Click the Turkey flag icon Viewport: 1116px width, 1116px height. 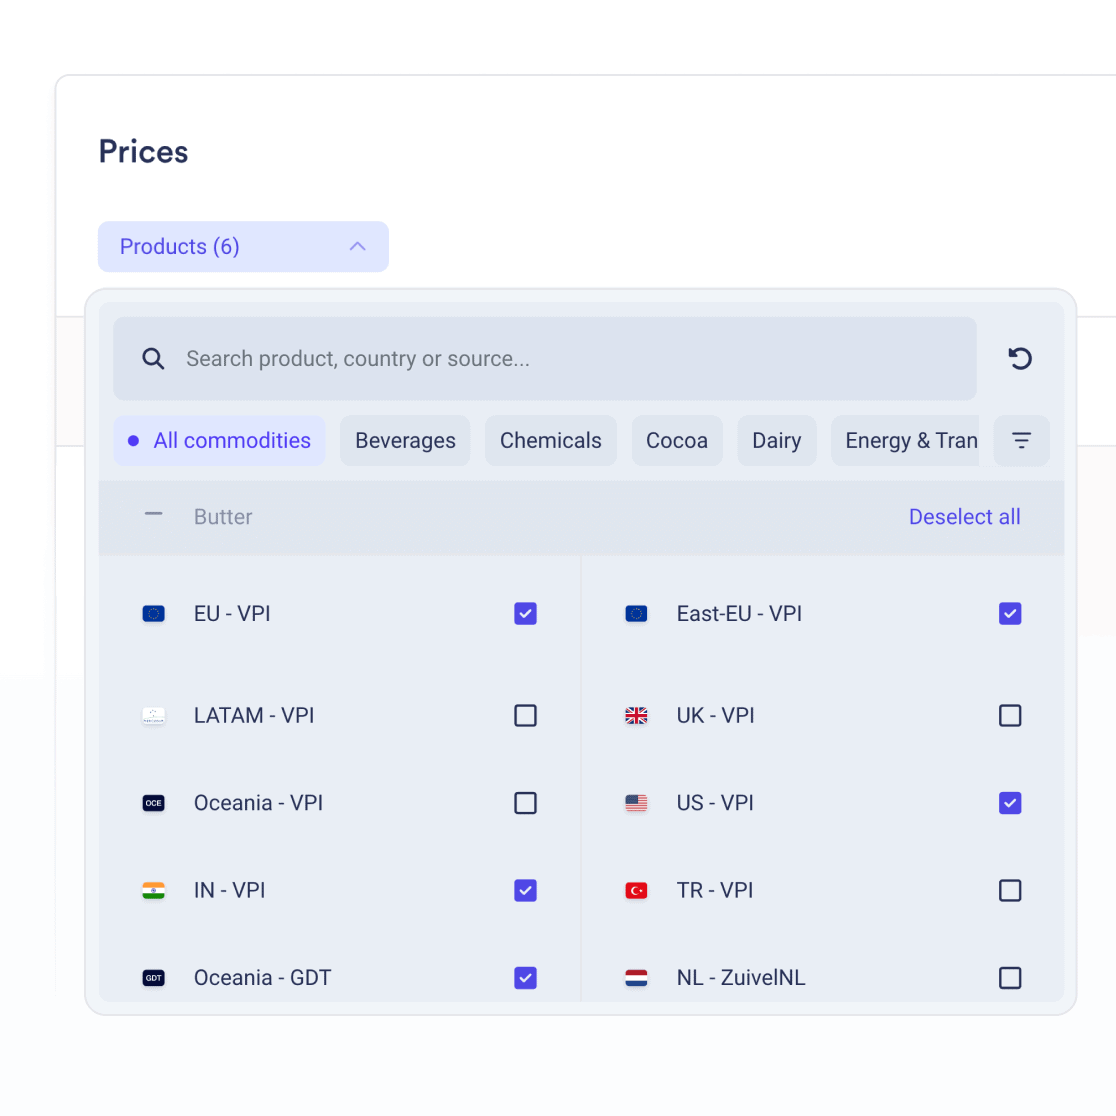[x=636, y=891]
